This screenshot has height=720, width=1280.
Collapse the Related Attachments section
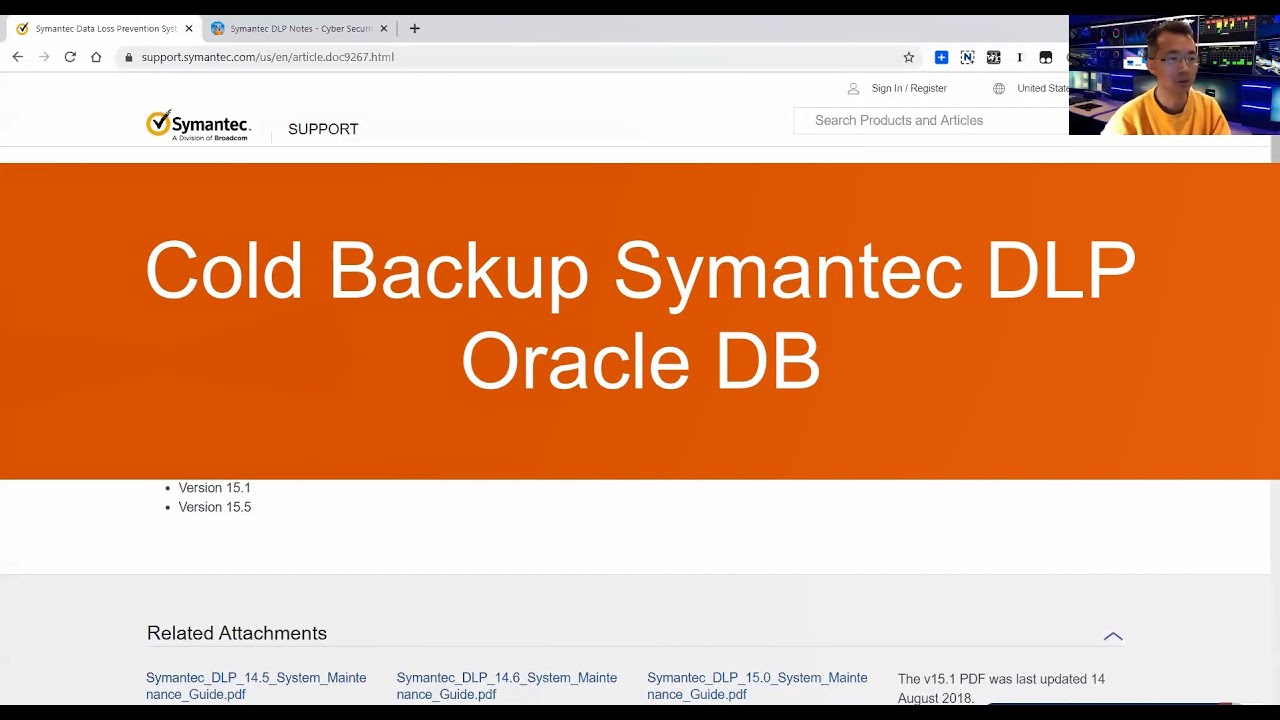pyautogui.click(x=1113, y=636)
